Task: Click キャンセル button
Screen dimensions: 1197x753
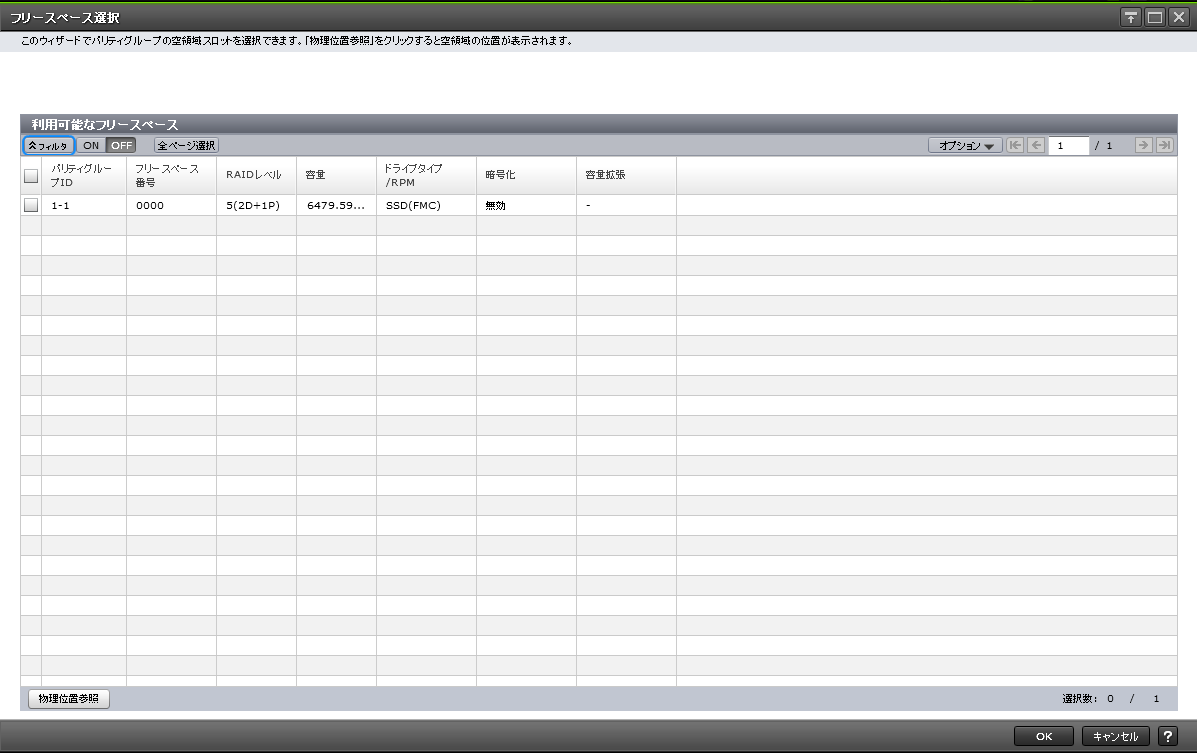Action: click(1115, 736)
